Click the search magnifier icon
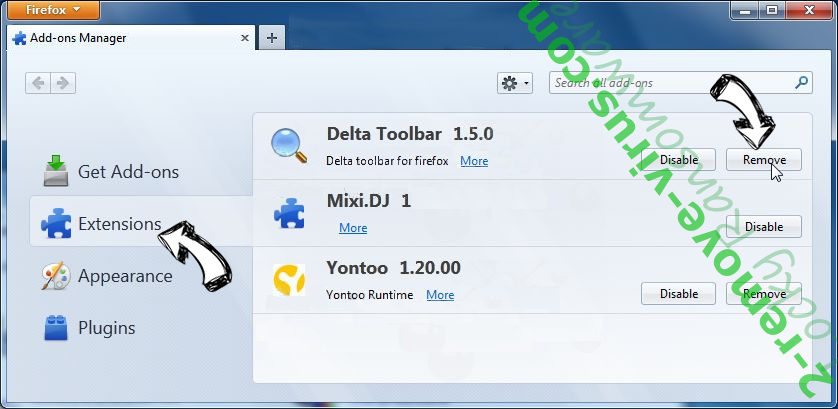The width and height of the screenshot is (838, 409). pos(801,83)
